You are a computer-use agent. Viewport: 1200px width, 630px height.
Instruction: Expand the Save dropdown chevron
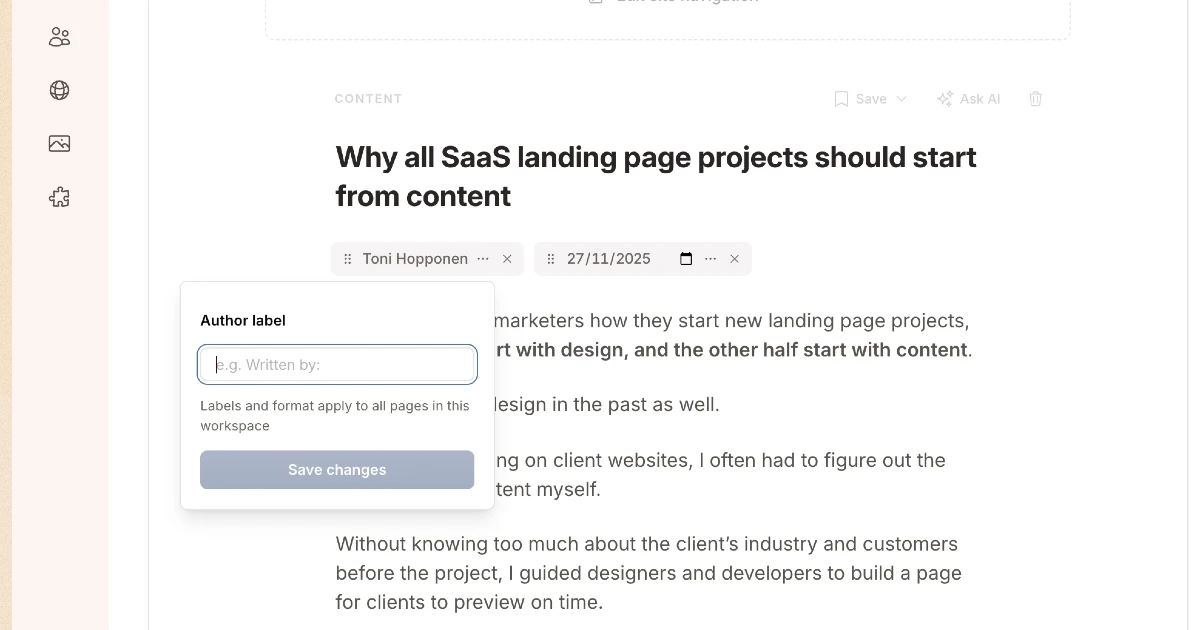click(x=901, y=99)
